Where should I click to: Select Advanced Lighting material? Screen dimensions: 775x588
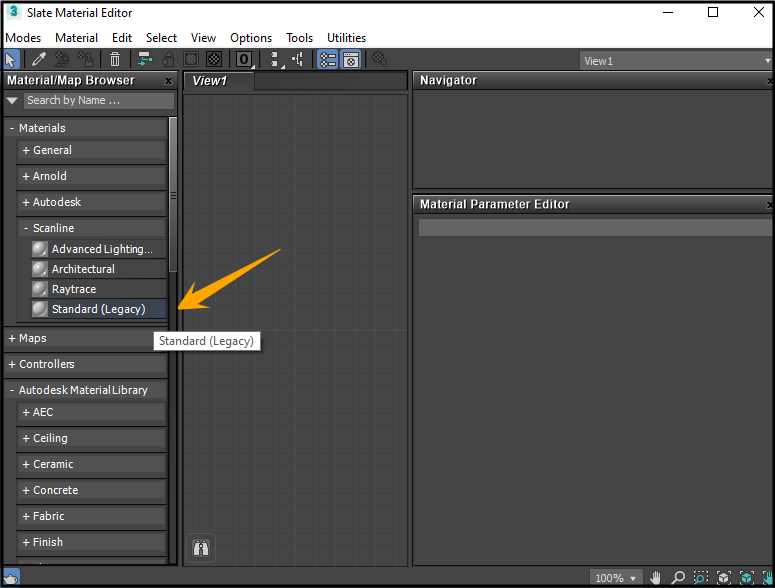98,249
